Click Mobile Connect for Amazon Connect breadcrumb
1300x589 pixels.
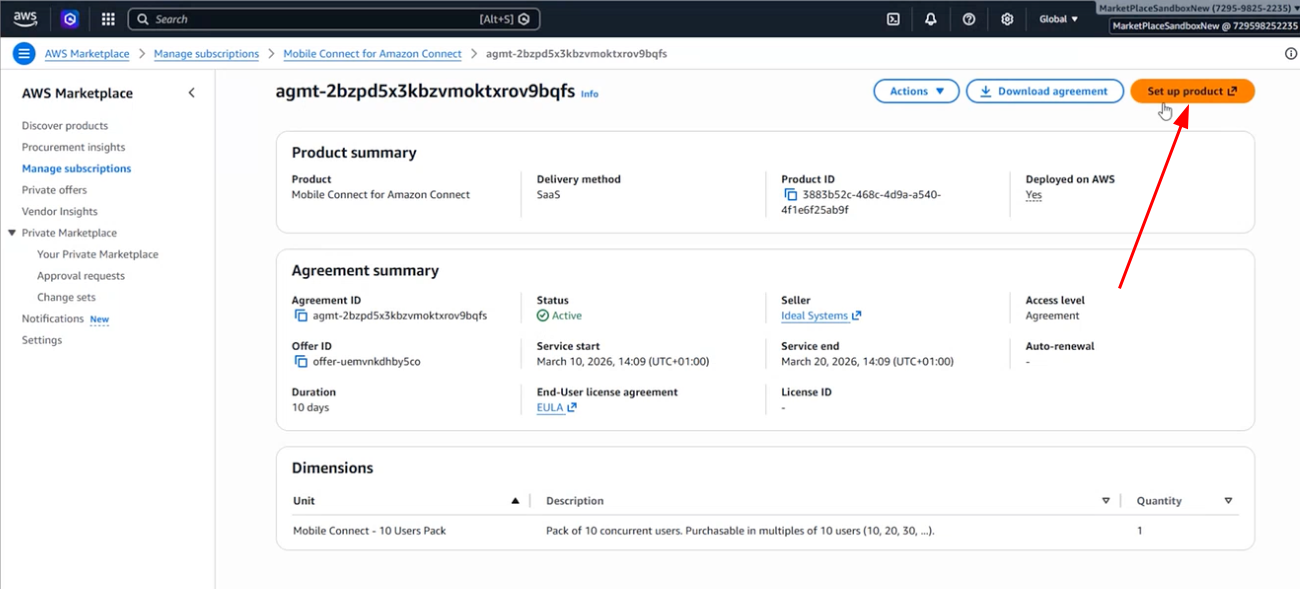pos(372,54)
